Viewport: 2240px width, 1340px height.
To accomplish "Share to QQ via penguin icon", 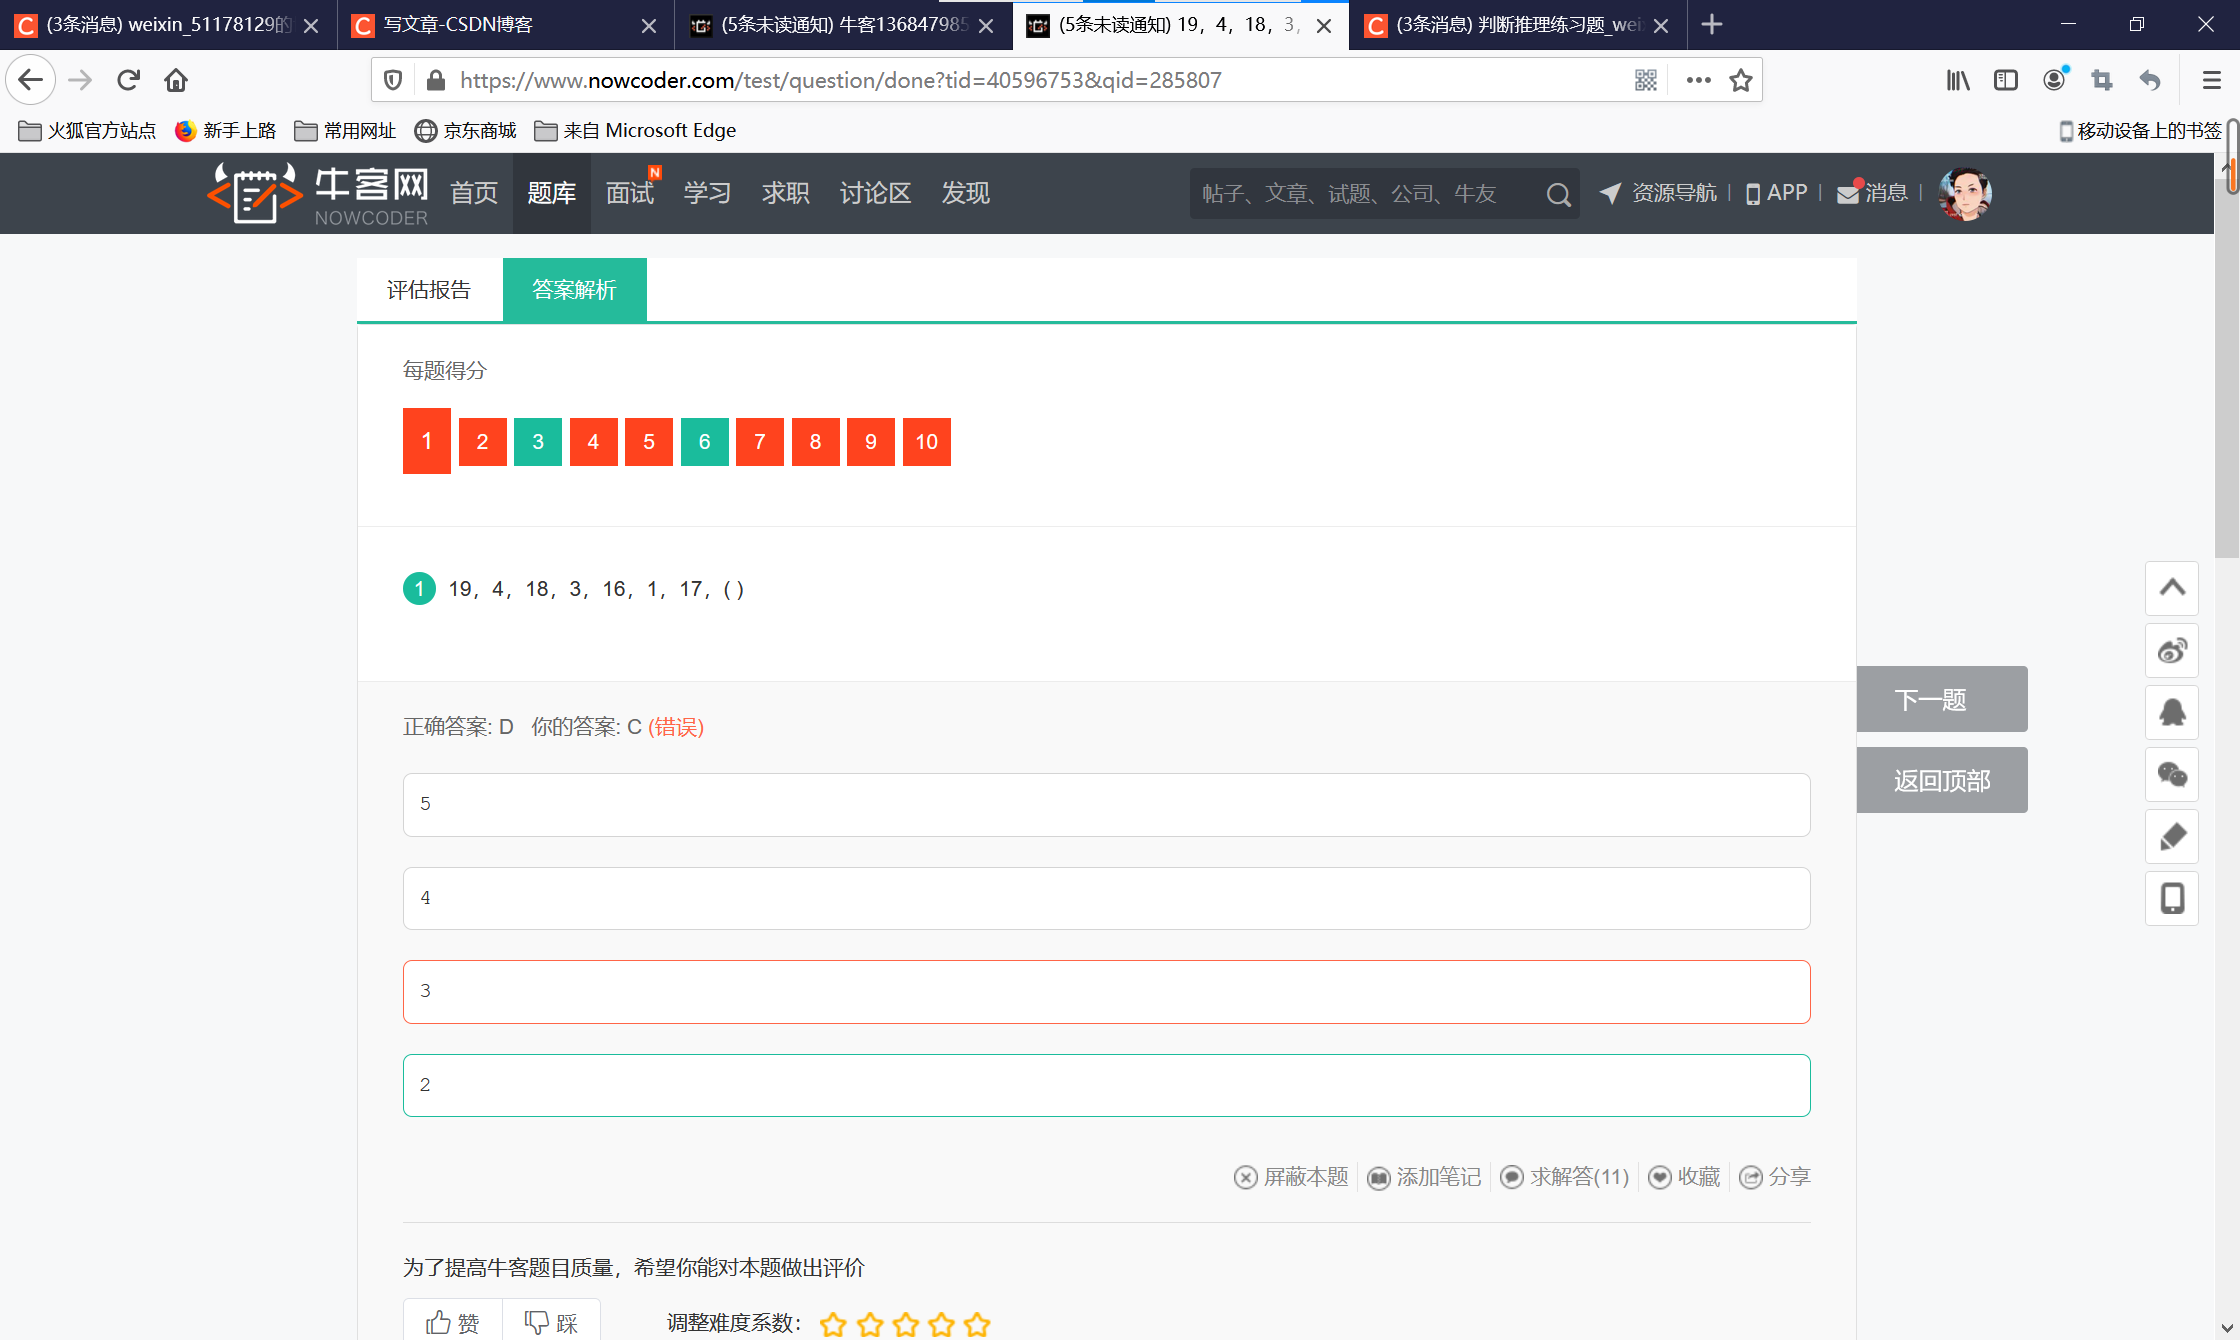I will tap(2172, 713).
